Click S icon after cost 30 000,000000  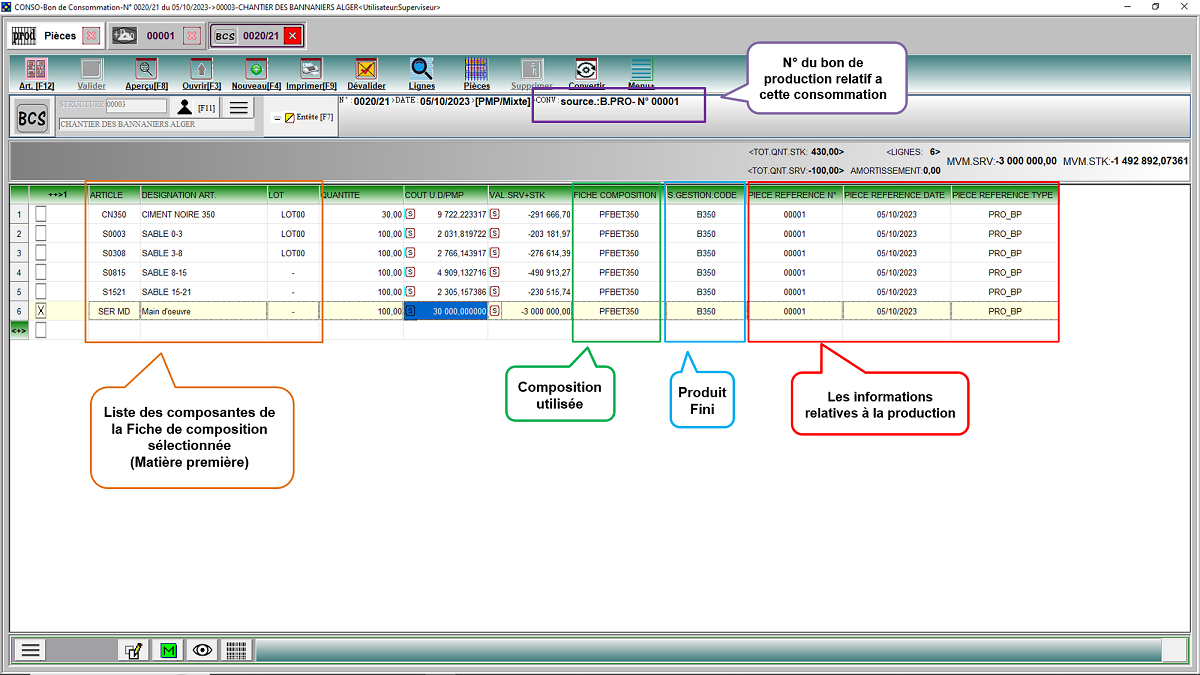pos(494,311)
